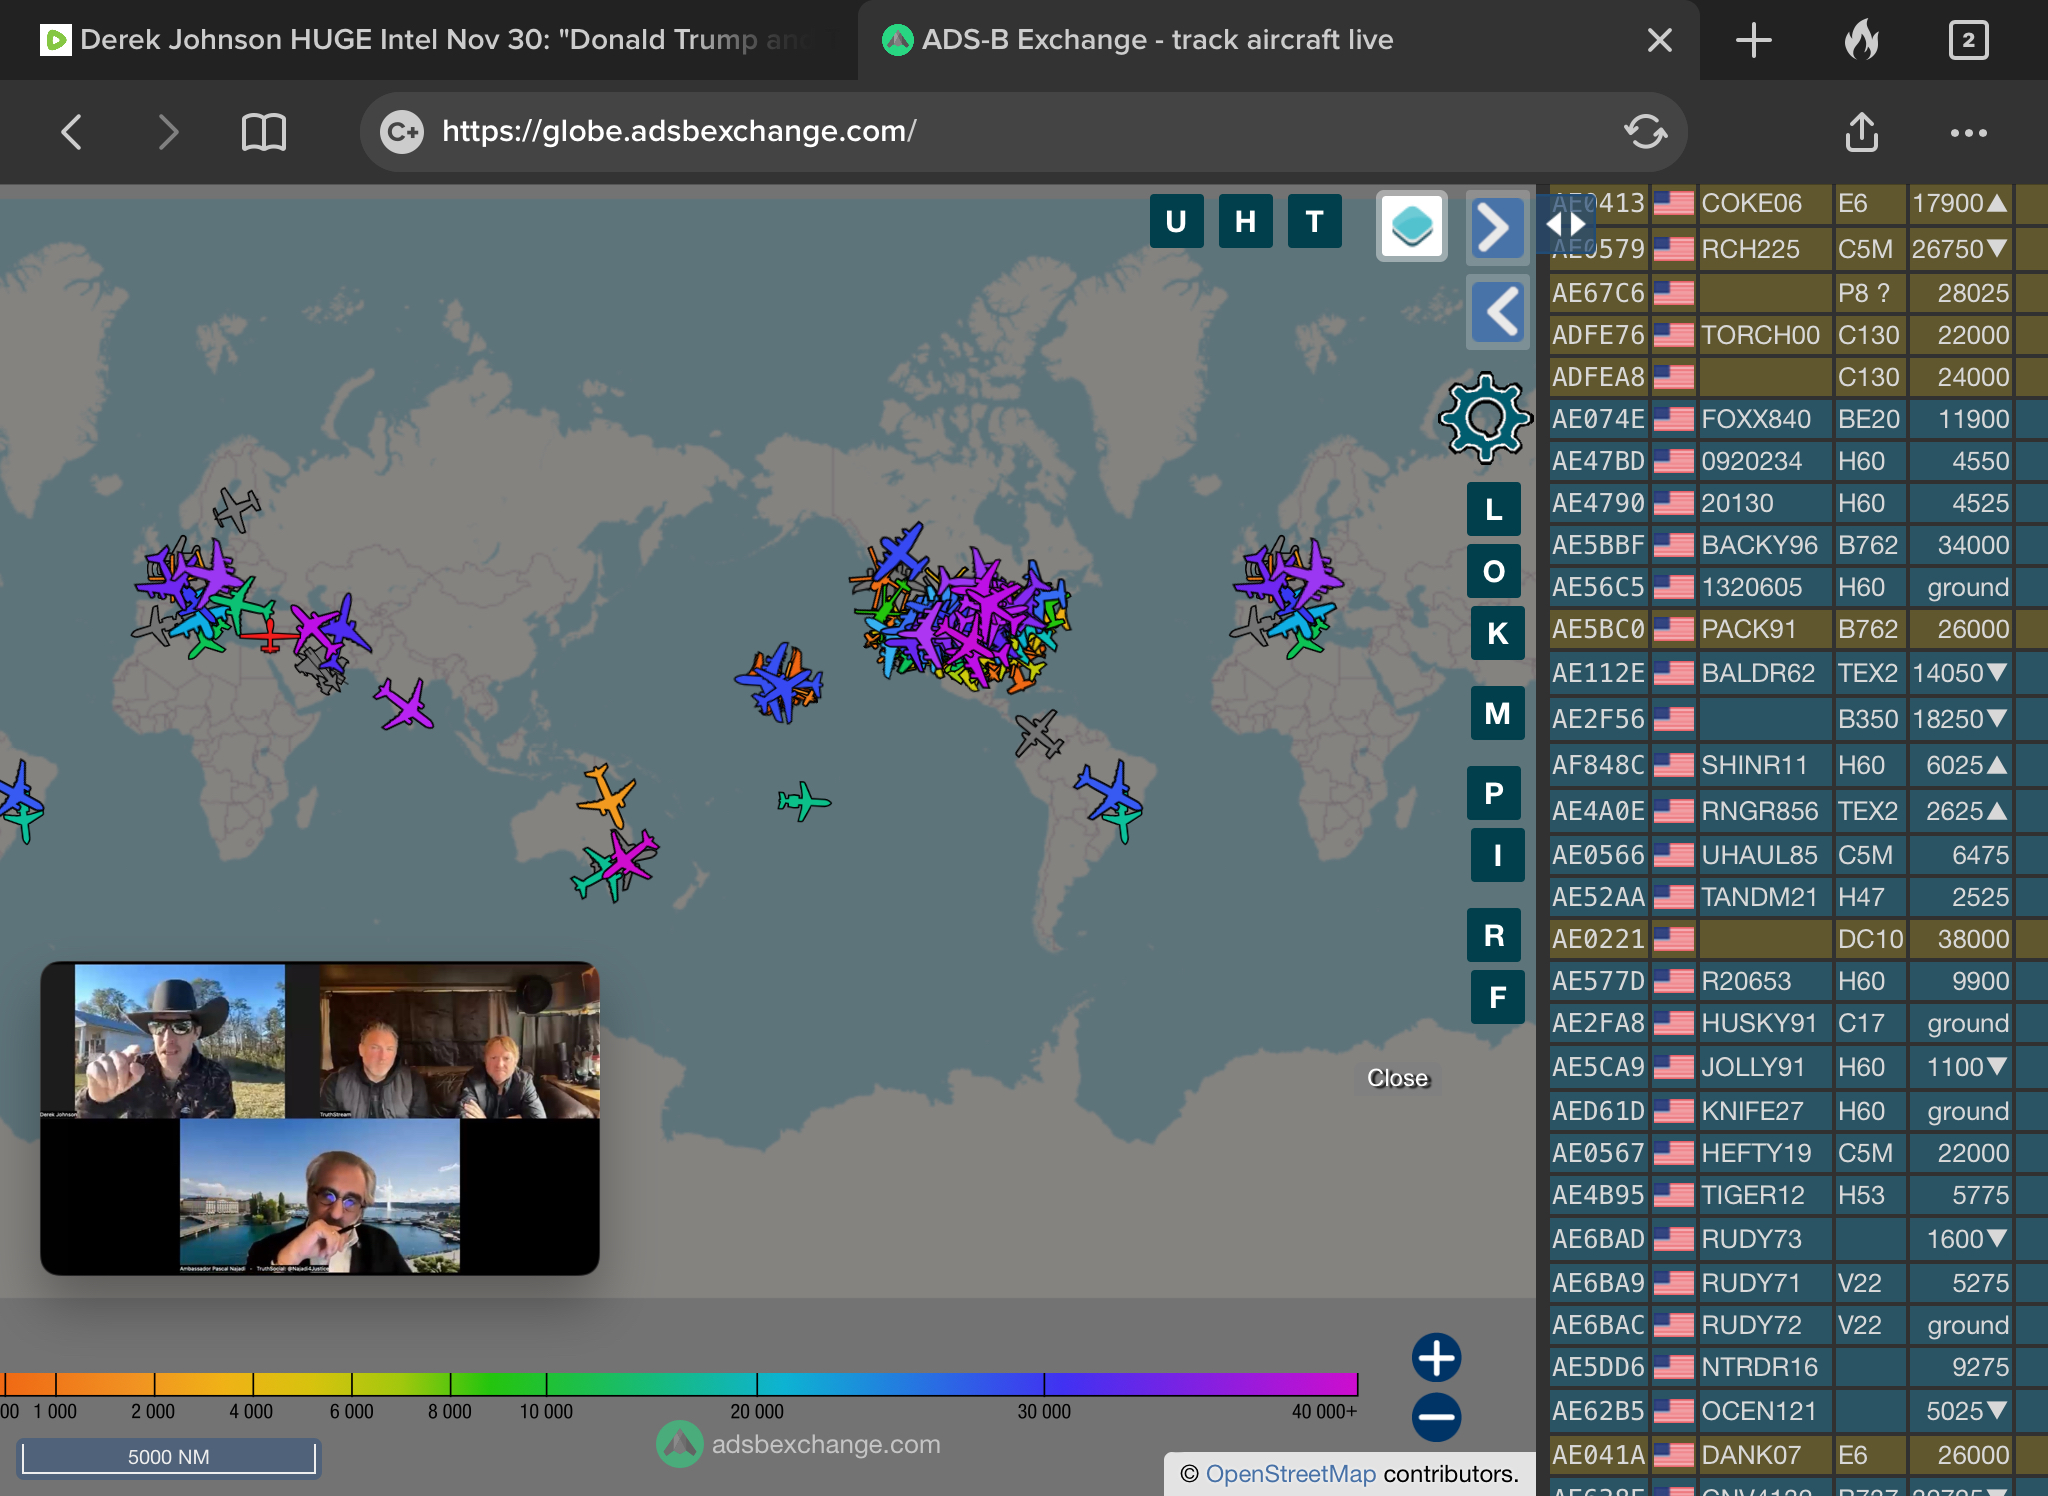Open the OpenStreetMap contributors link
Viewport: 2048px width, 1496px height.
pyautogui.click(x=1290, y=1474)
